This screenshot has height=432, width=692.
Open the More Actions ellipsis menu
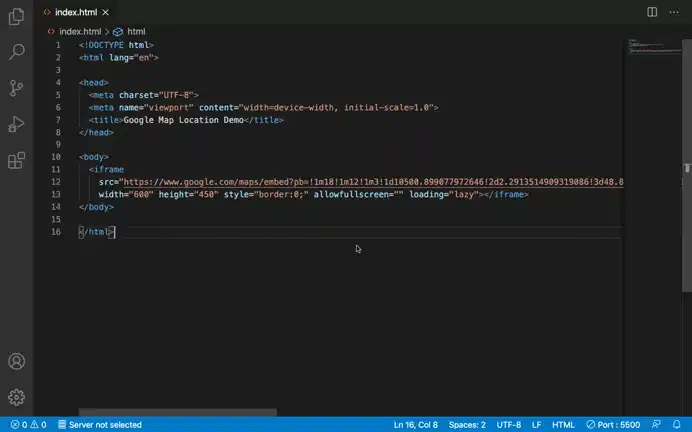pyautogui.click(x=675, y=12)
